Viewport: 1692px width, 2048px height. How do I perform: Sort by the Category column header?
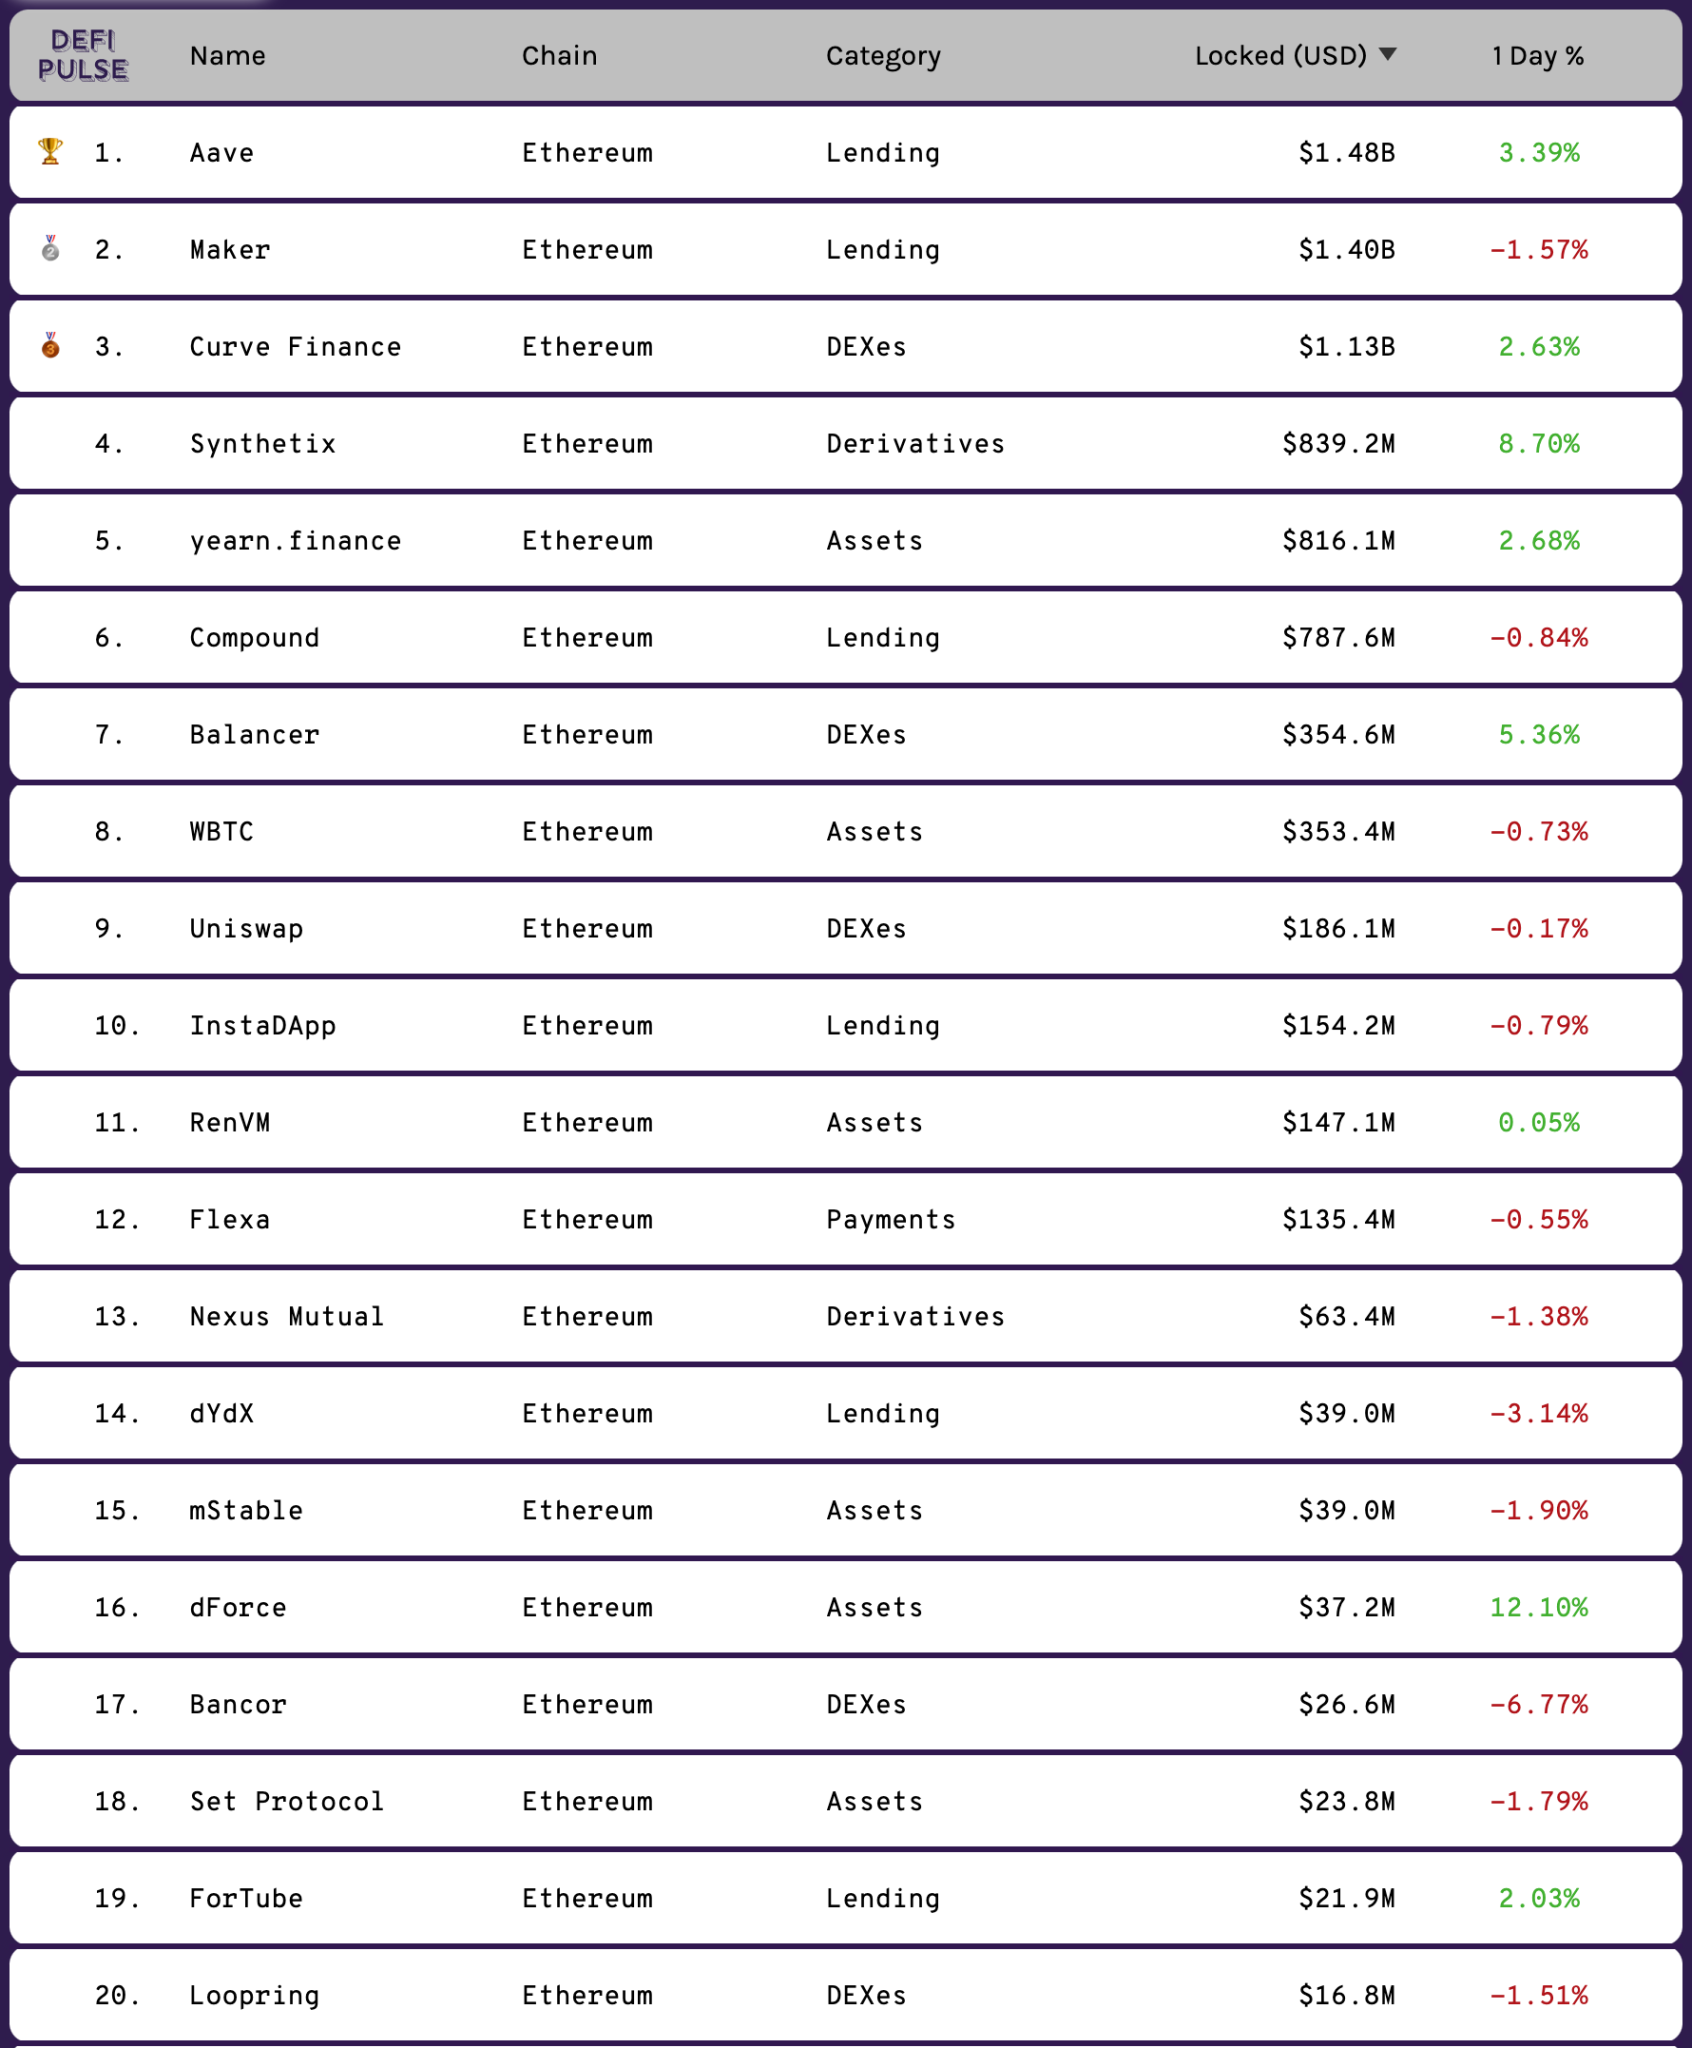tap(883, 56)
